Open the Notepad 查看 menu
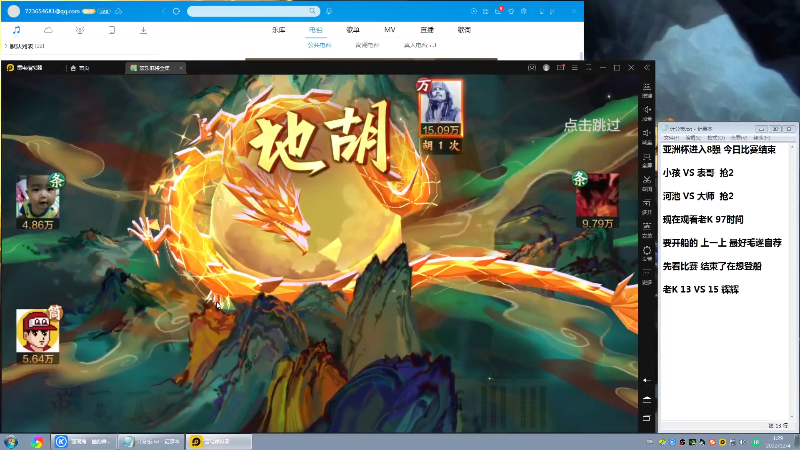800x450 pixels. click(738, 138)
